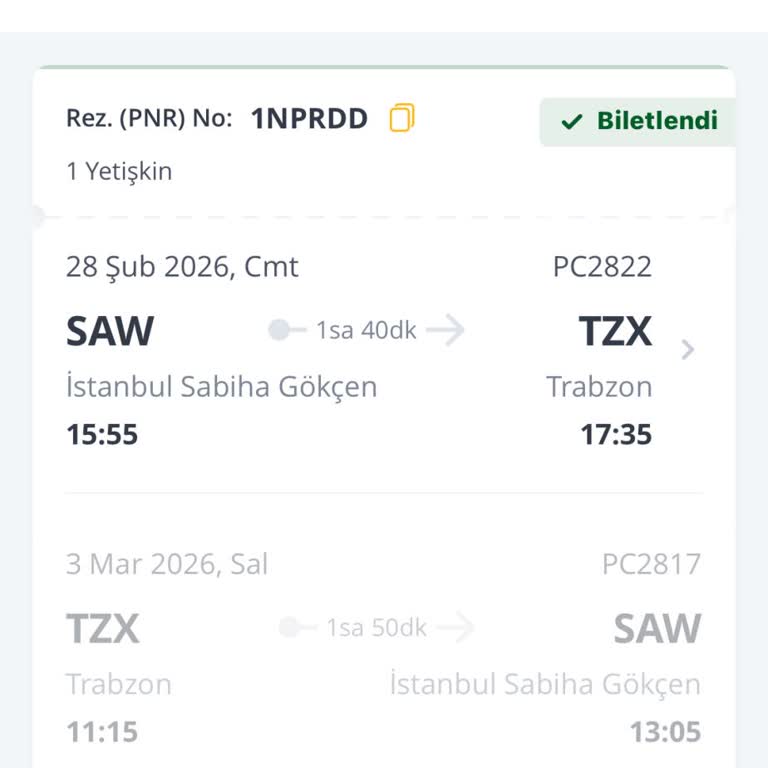
Task: Tap the 1 Yetişkin passenger label
Action: pyautogui.click(x=119, y=171)
